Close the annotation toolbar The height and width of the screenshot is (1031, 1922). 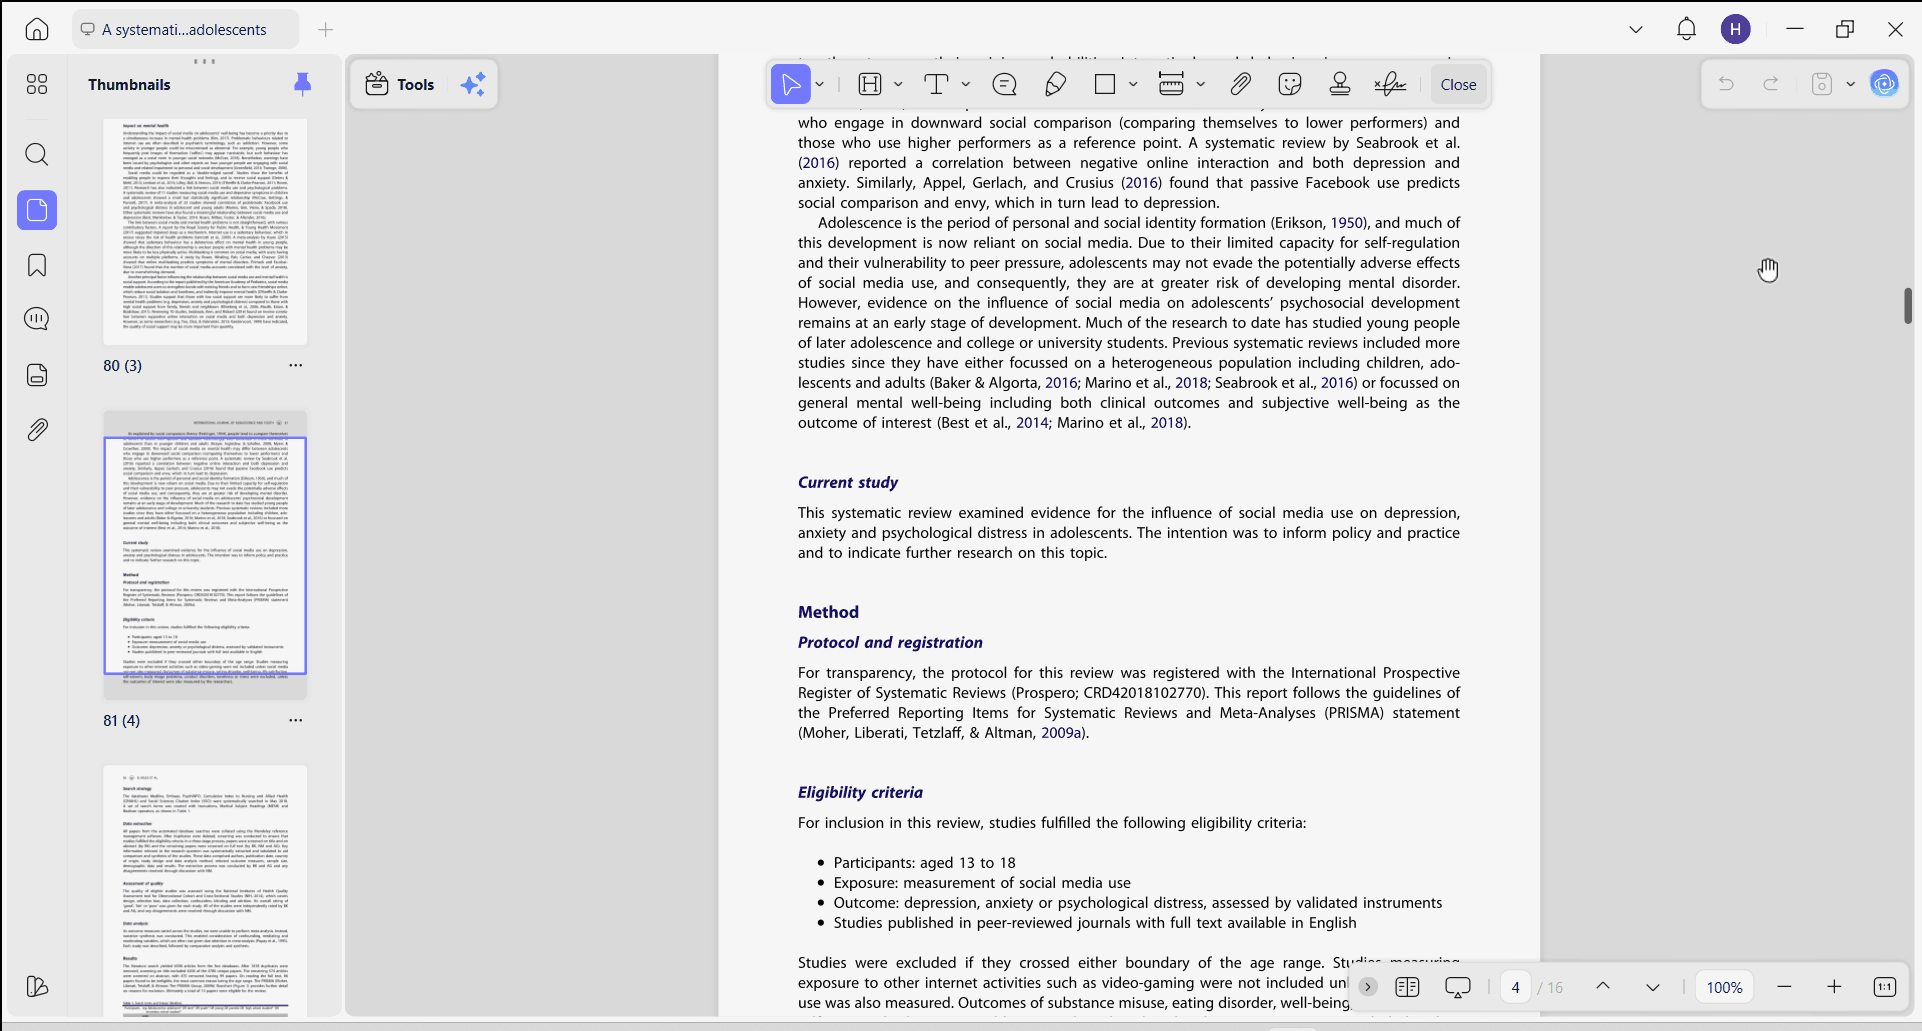pyautogui.click(x=1458, y=84)
